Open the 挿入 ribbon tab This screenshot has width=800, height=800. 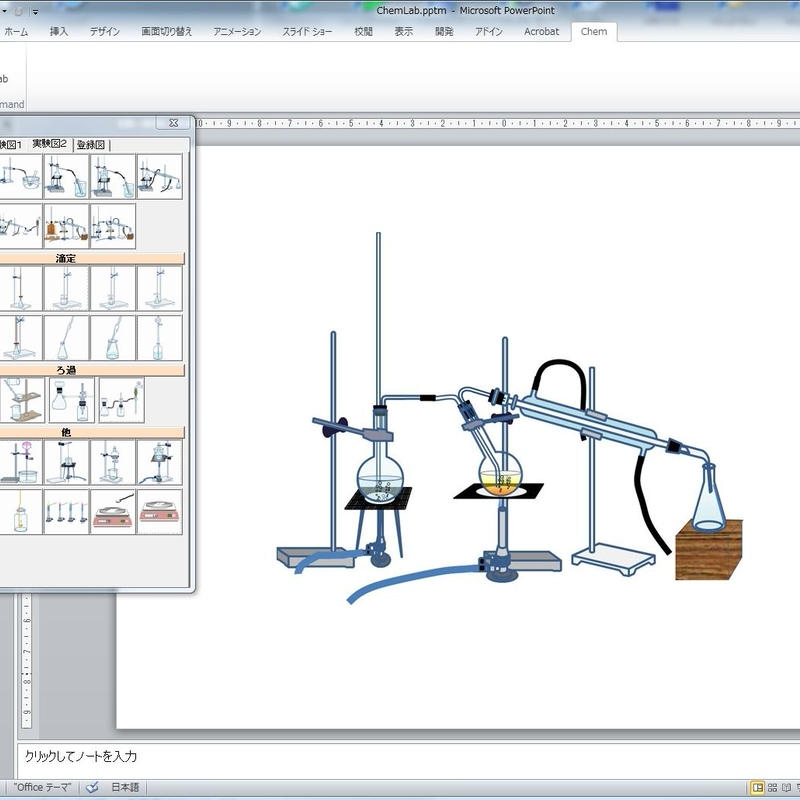[x=59, y=32]
